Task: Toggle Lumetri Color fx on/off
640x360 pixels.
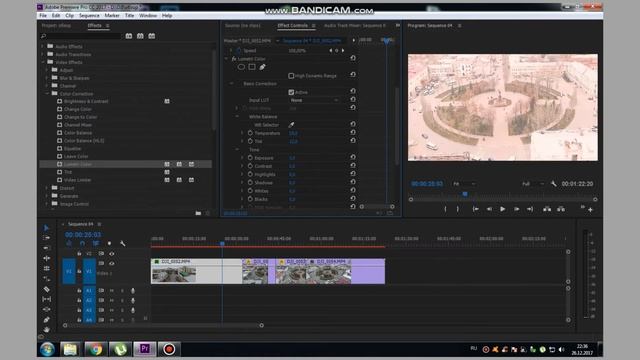Action: click(x=234, y=59)
